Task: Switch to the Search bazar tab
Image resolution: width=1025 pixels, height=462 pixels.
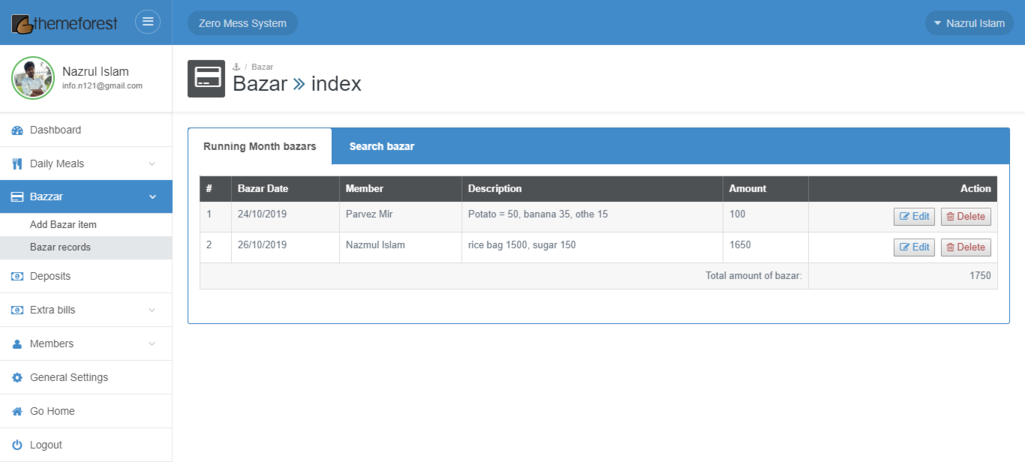Action: (x=381, y=147)
